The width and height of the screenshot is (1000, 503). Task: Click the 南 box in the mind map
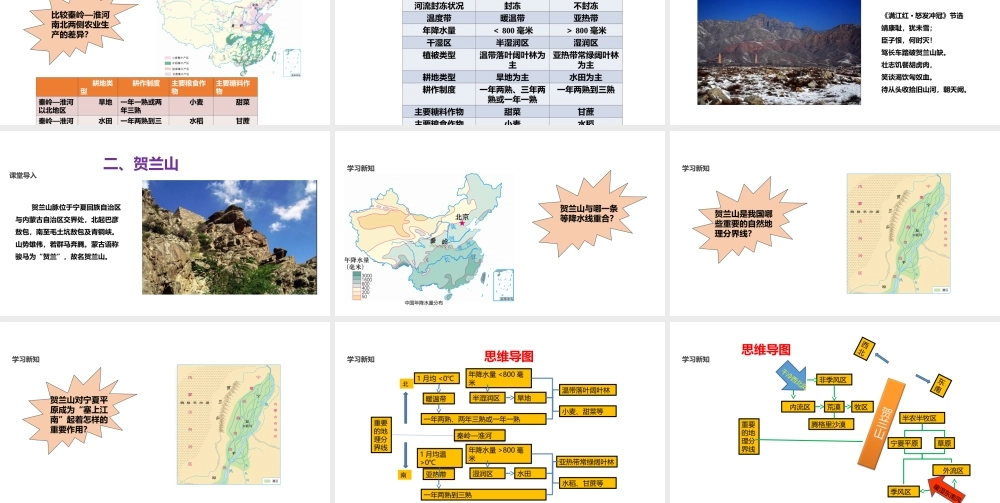[405, 474]
